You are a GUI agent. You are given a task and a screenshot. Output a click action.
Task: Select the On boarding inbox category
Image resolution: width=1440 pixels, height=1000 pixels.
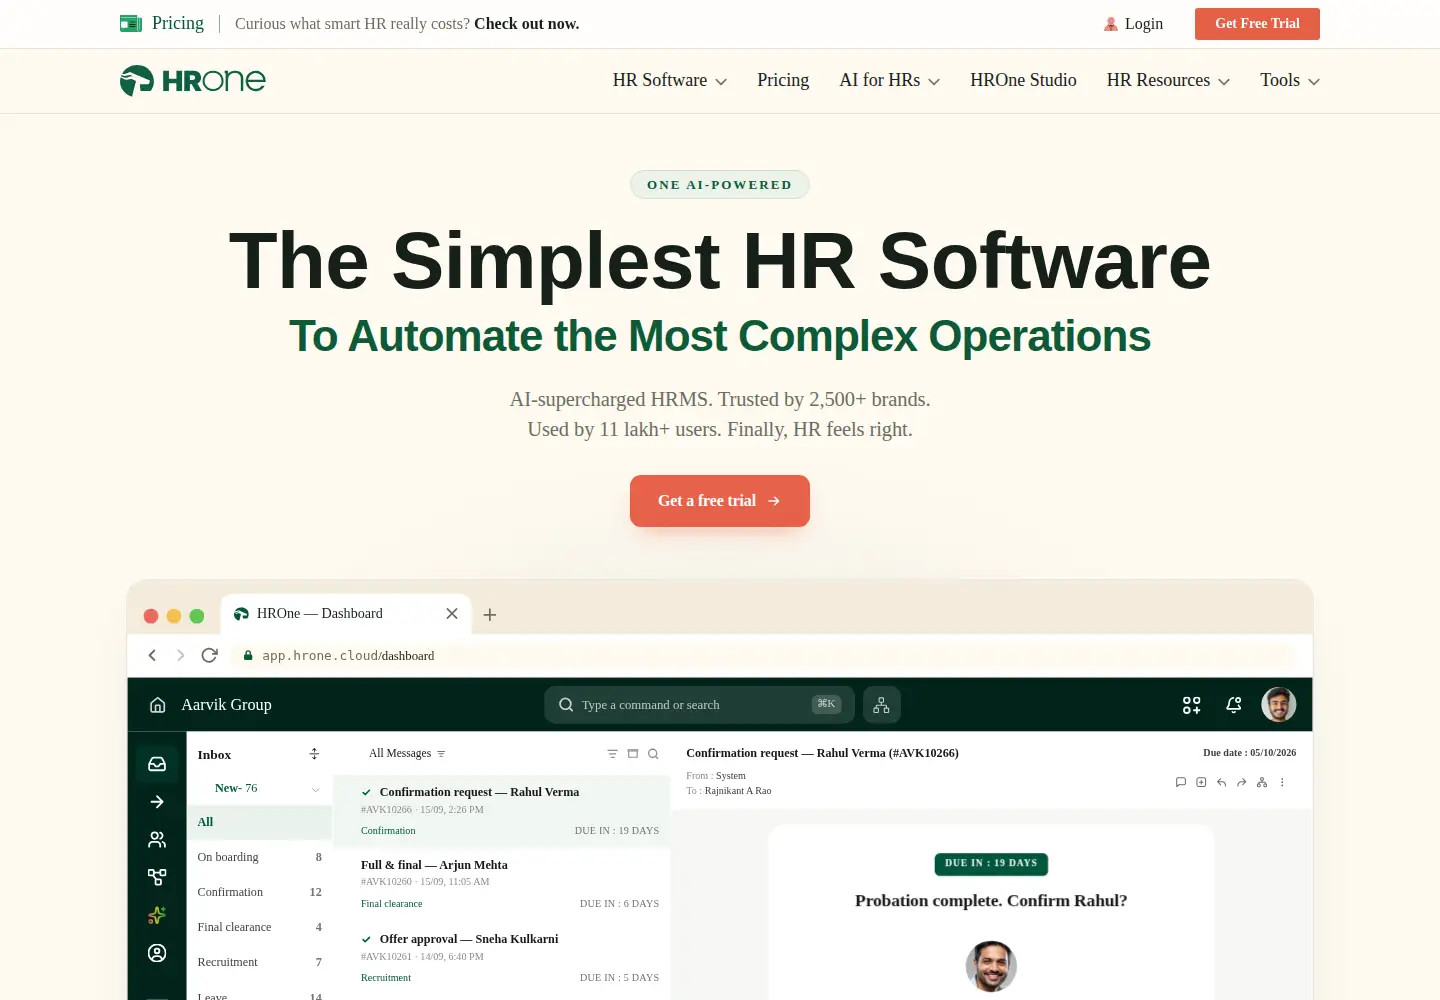260,857
